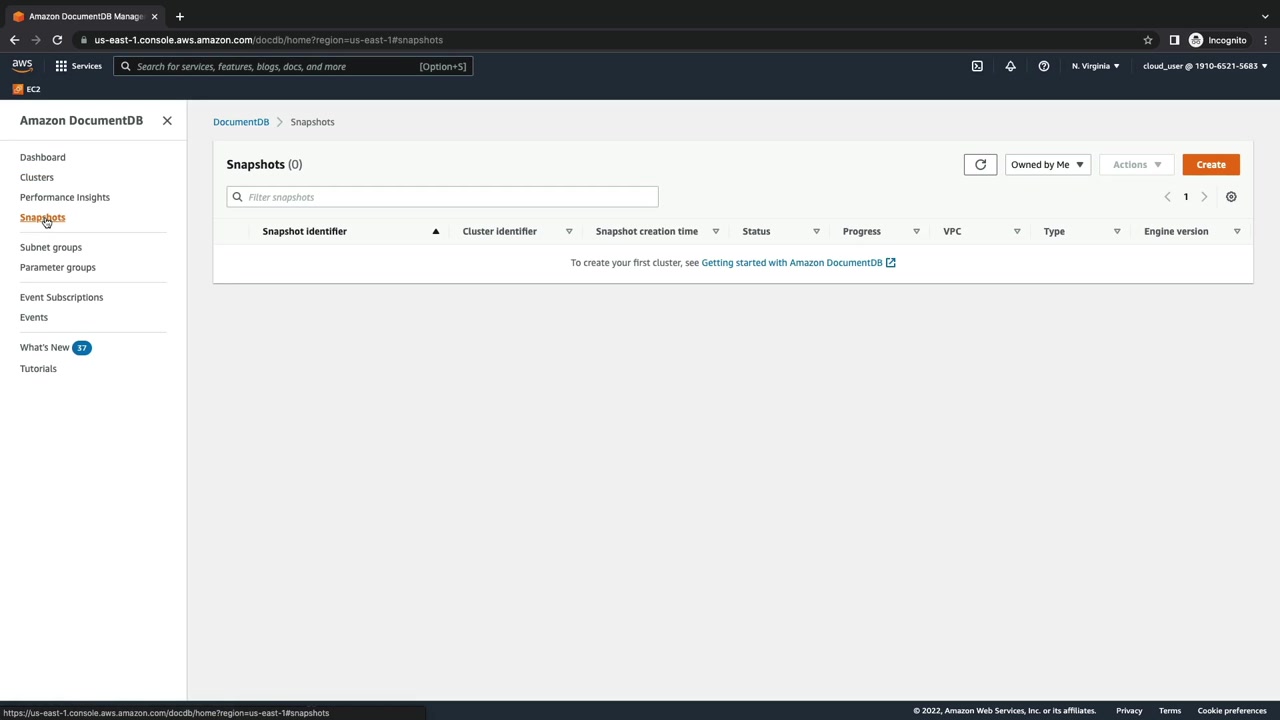Open Cookie preferences in footer
The height and width of the screenshot is (720, 1280).
(1232, 711)
